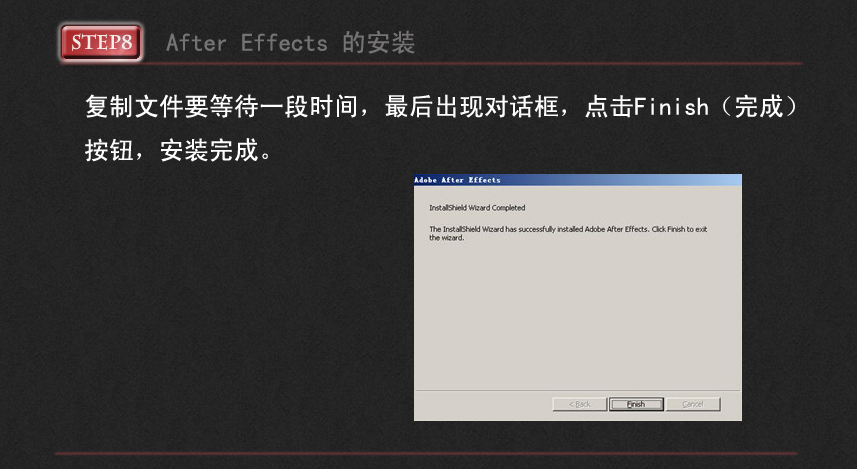
Task: Click the 'Click Finish to exit' phrase
Action: (x=679, y=229)
